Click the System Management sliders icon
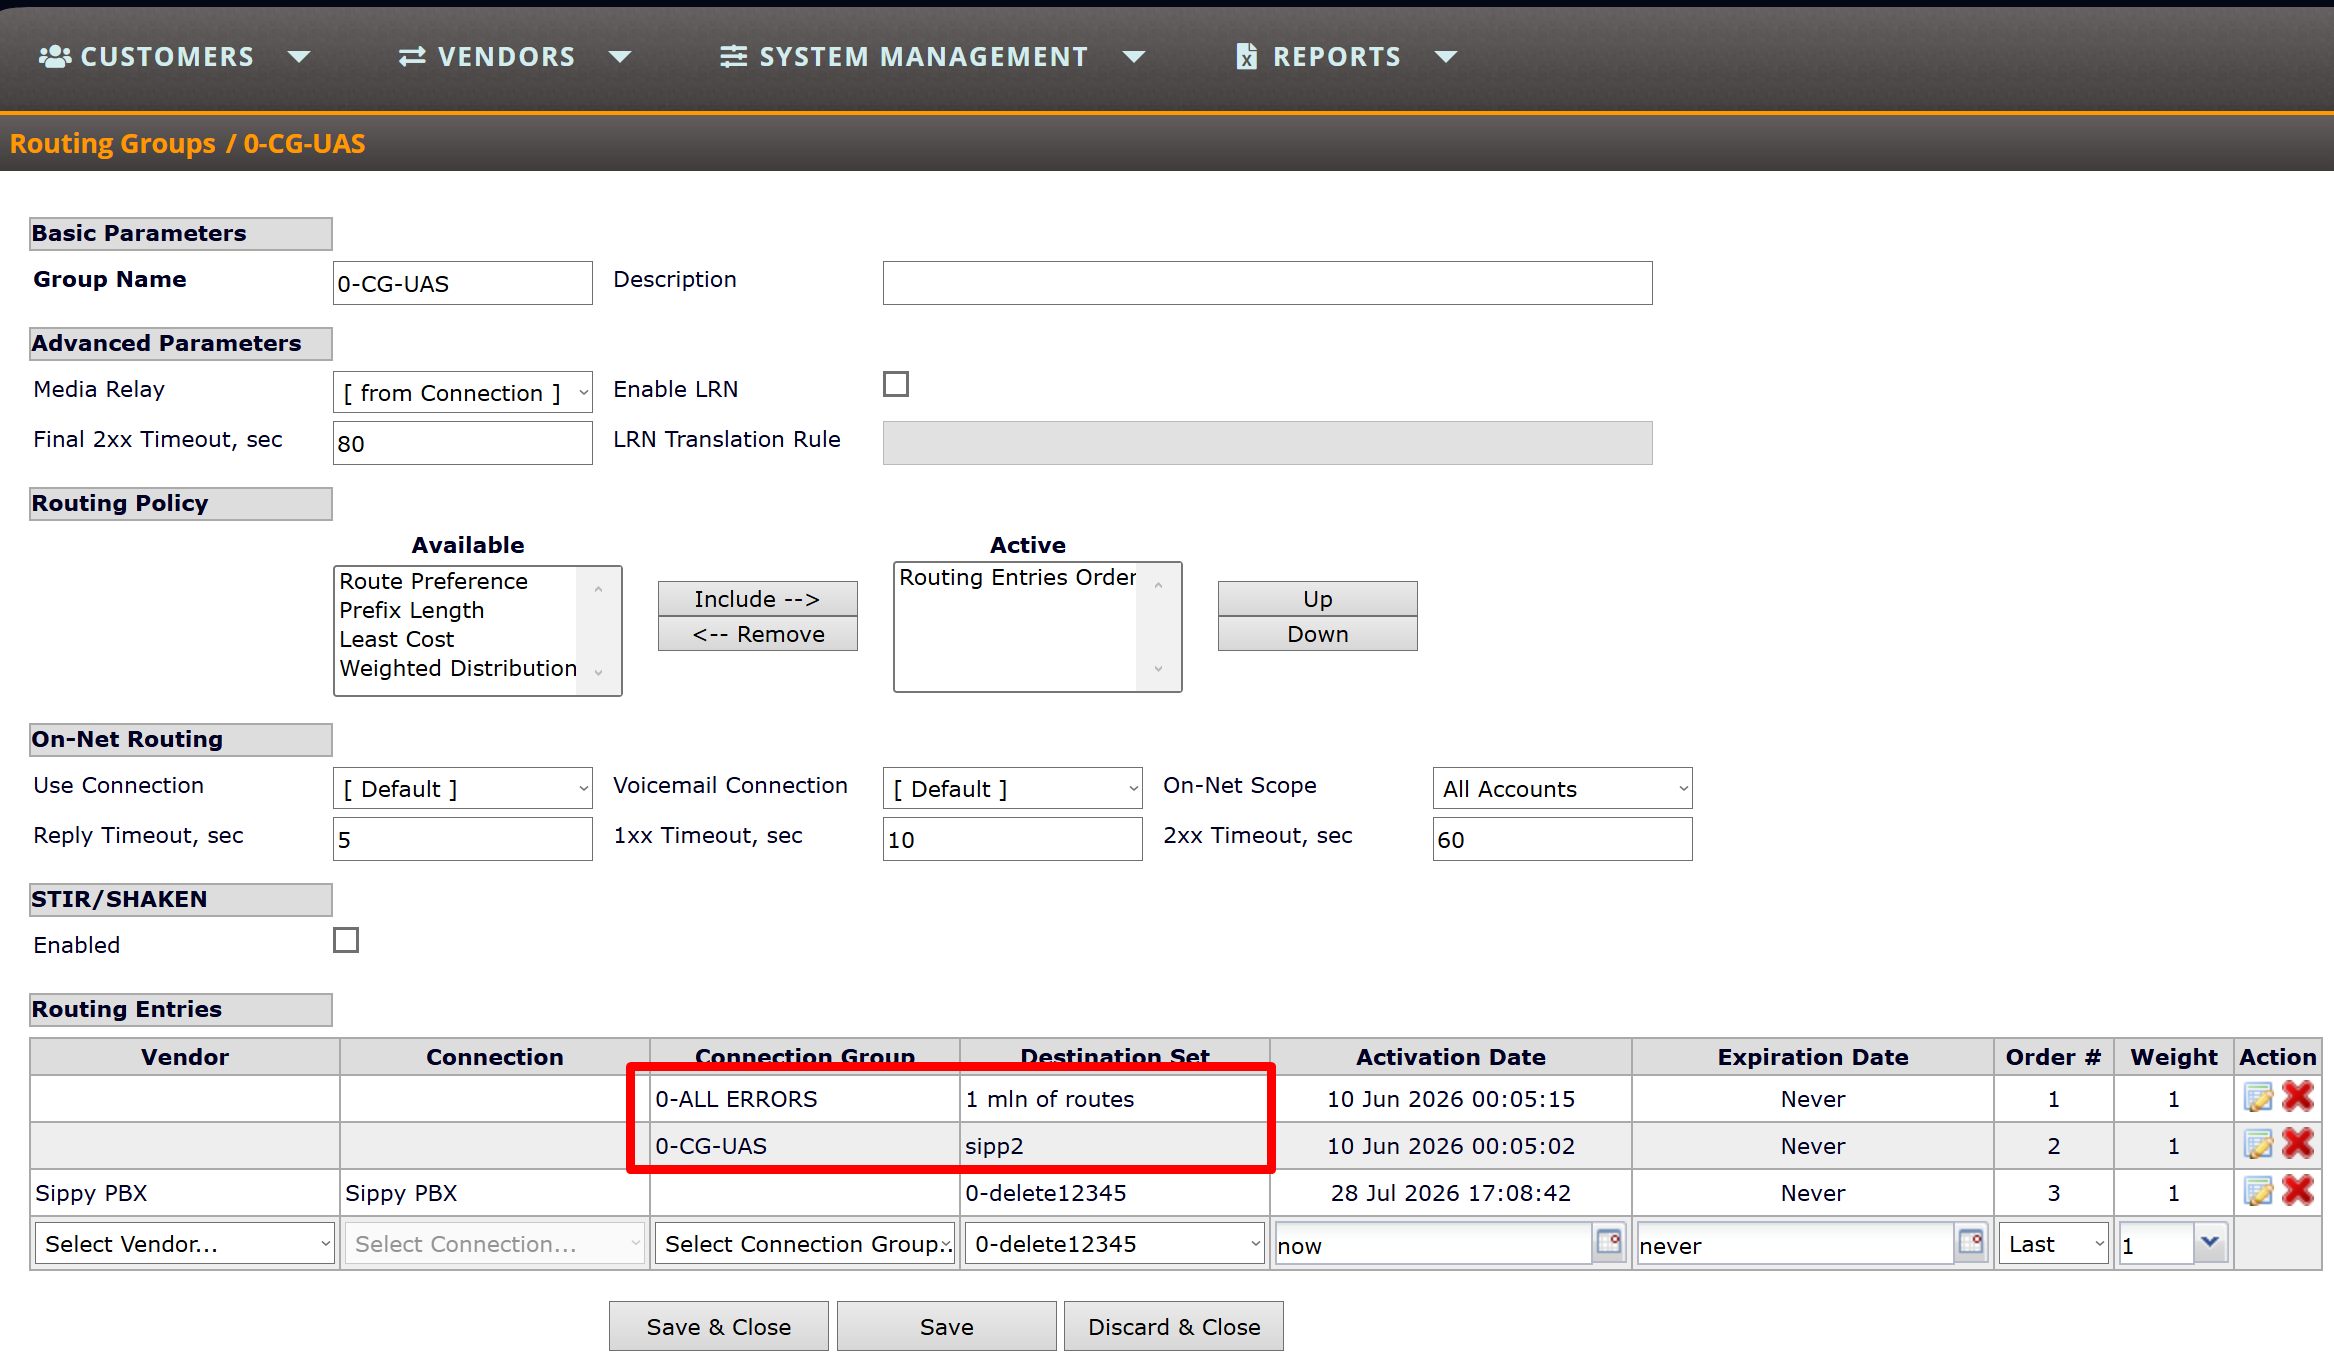Screen dimensions: 2334x1371 [733, 57]
